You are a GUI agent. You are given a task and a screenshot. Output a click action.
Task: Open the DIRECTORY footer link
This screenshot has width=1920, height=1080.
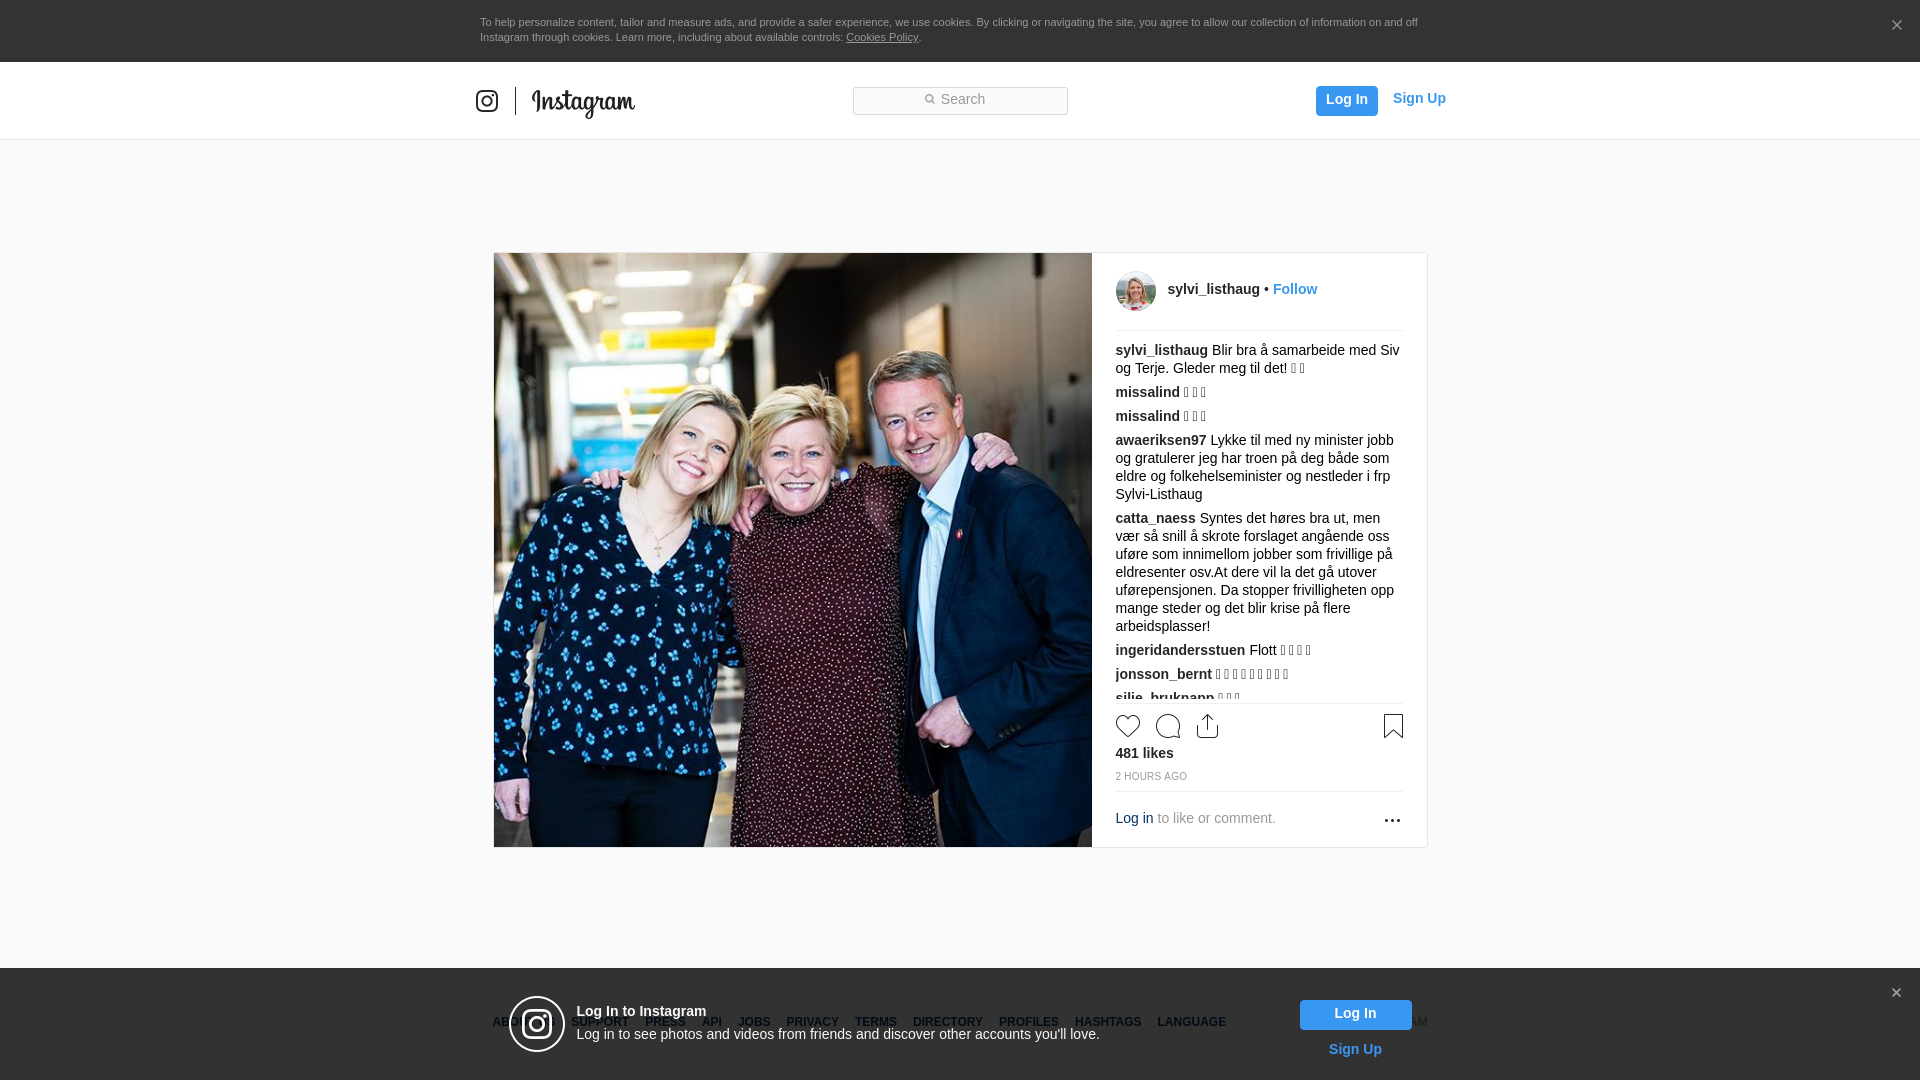point(947,1022)
